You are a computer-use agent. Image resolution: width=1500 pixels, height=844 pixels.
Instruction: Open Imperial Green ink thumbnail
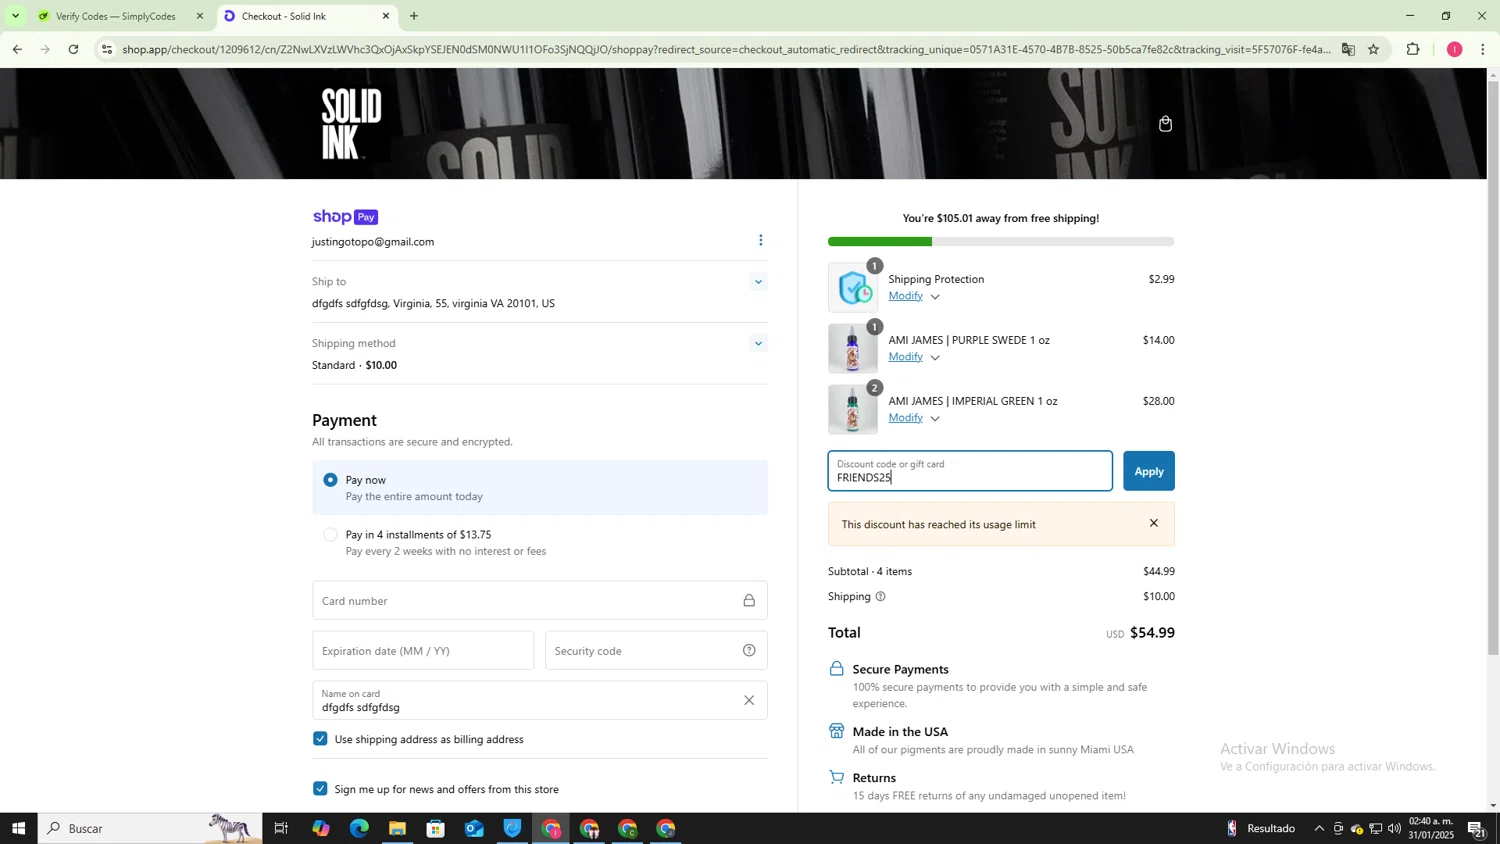pyautogui.click(x=853, y=410)
